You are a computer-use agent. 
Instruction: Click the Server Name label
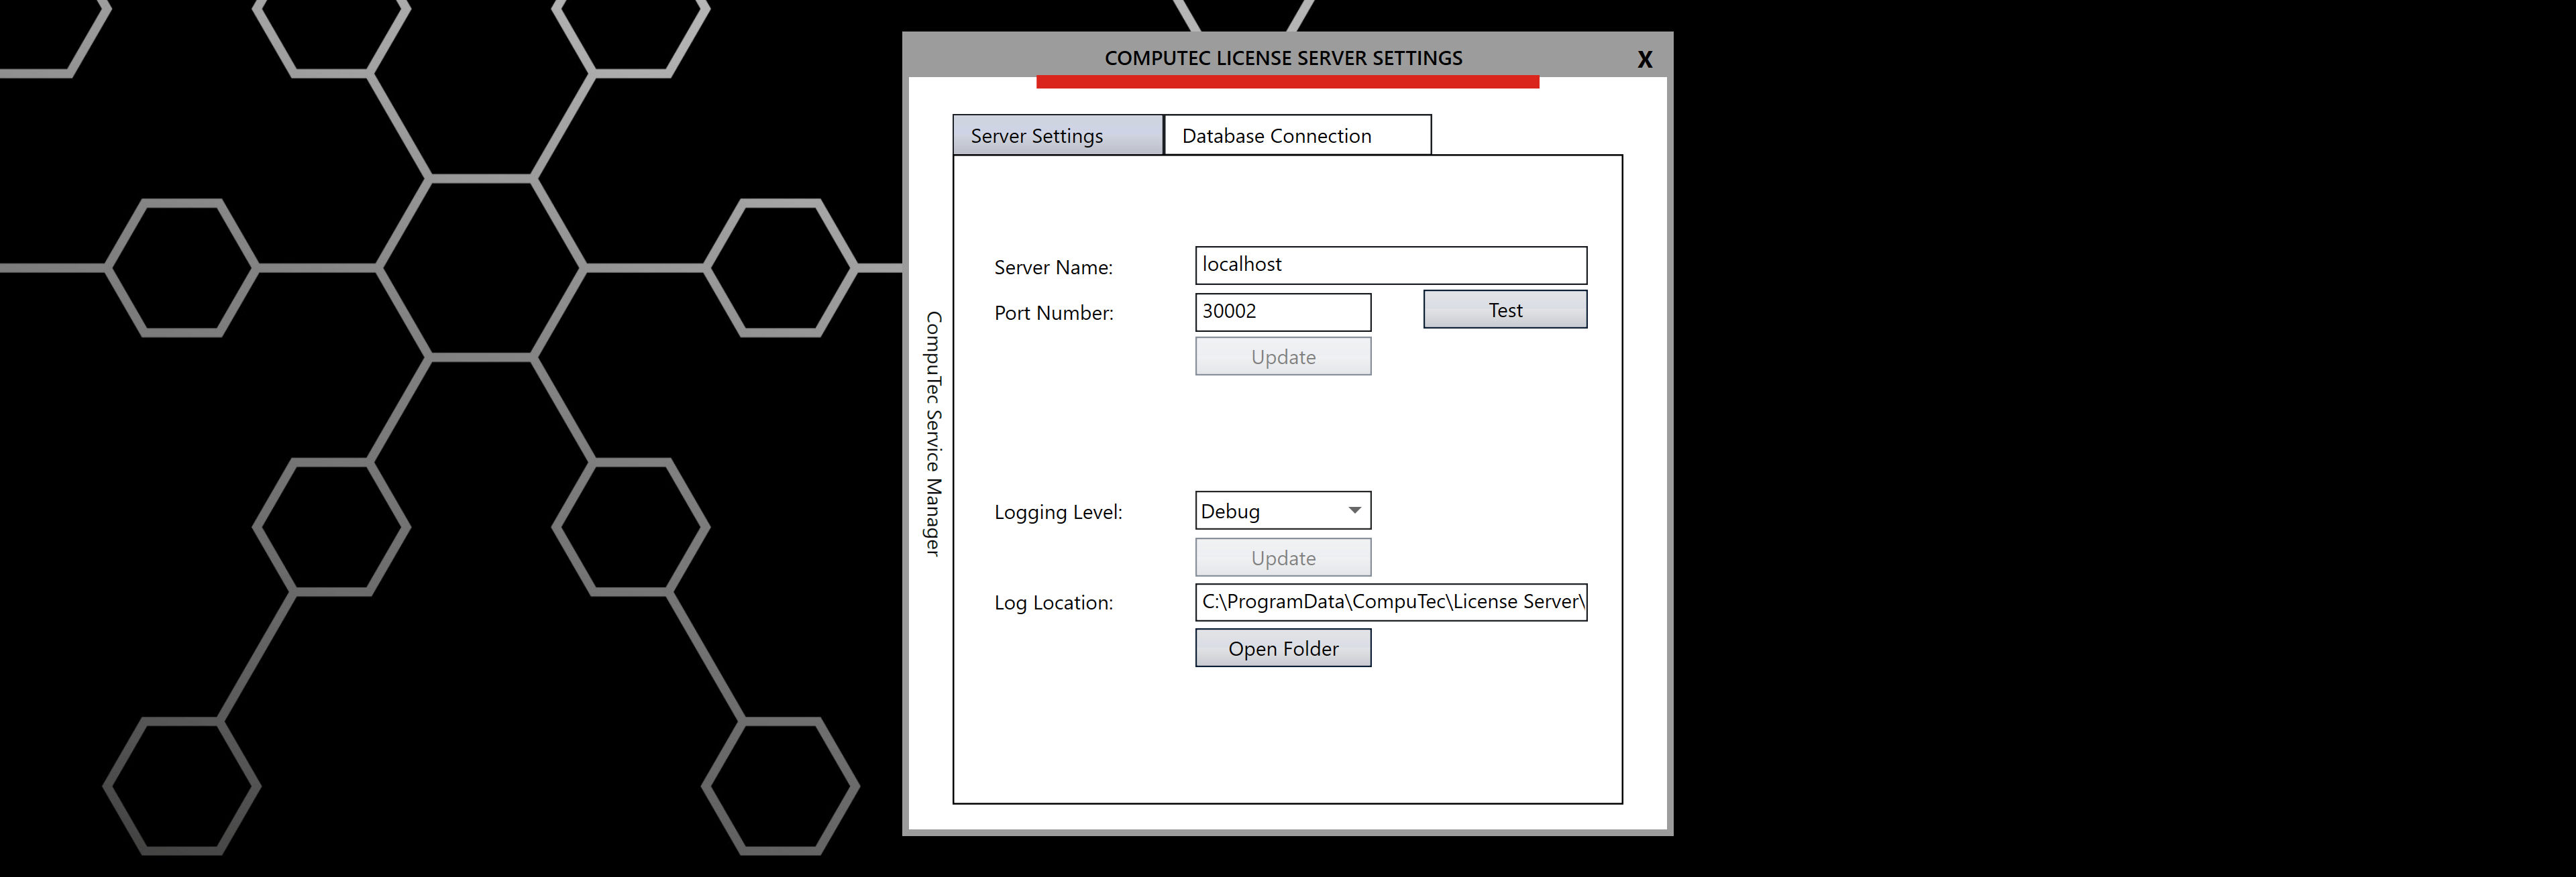pyautogui.click(x=1053, y=267)
